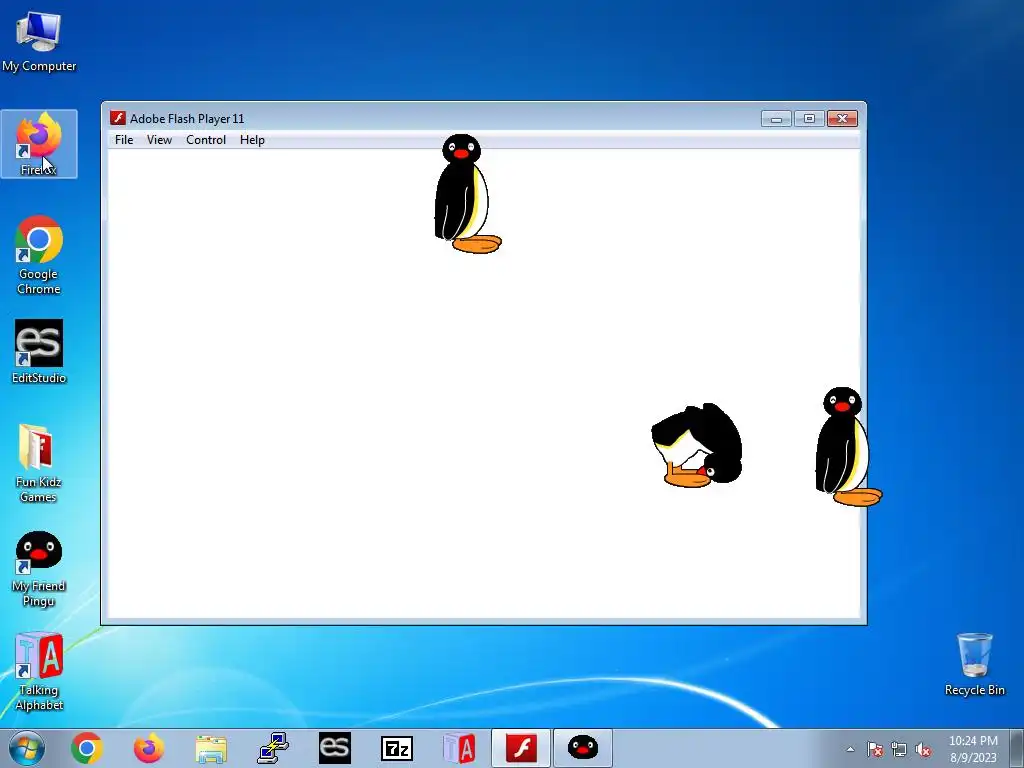Open network status tray icon

coord(899,749)
